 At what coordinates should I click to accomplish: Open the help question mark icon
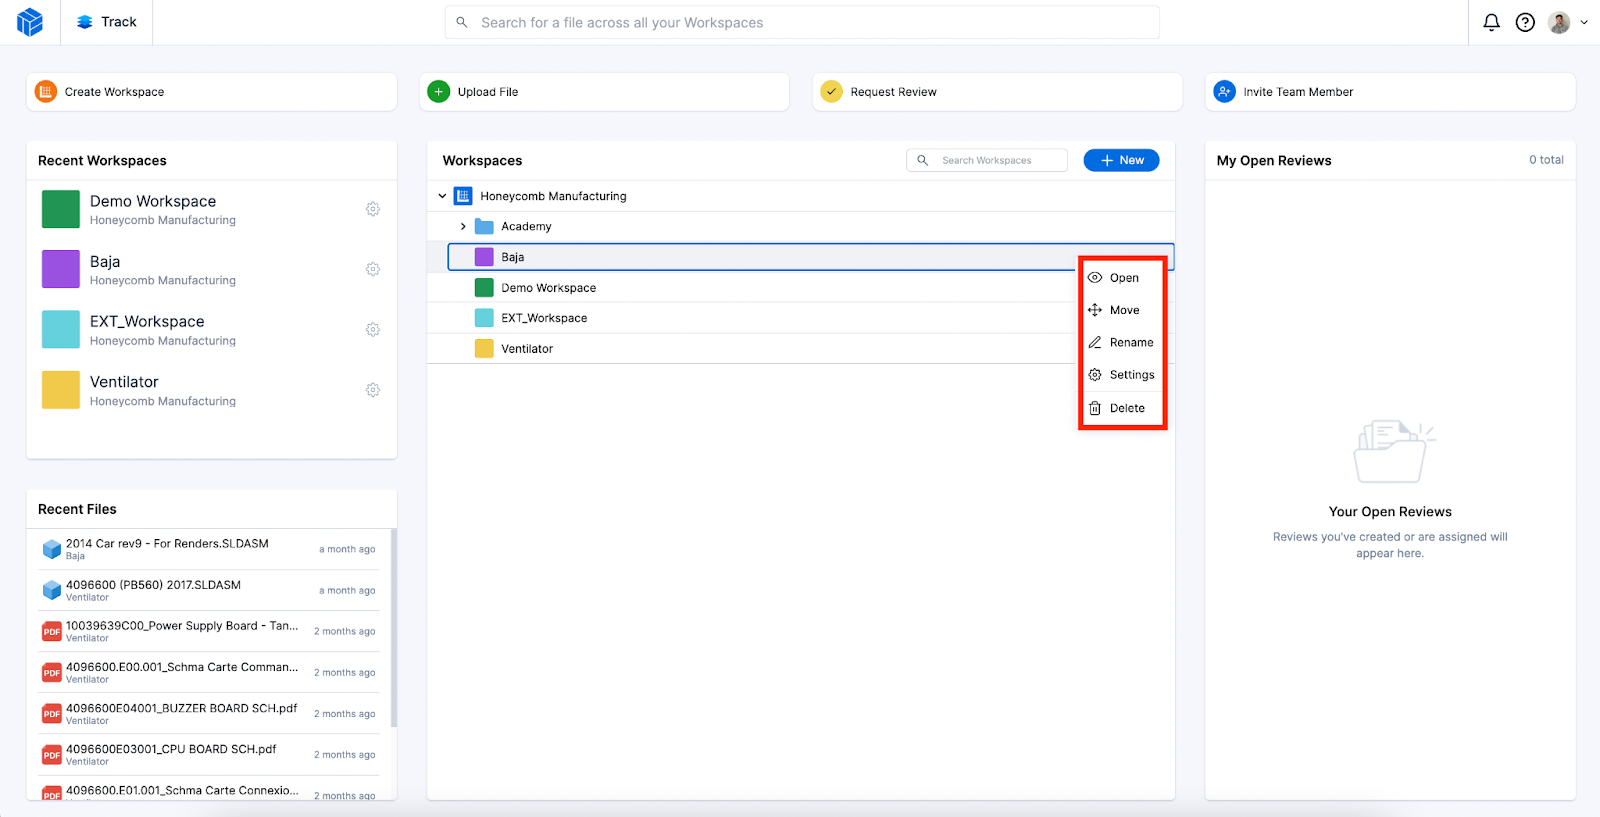point(1525,22)
